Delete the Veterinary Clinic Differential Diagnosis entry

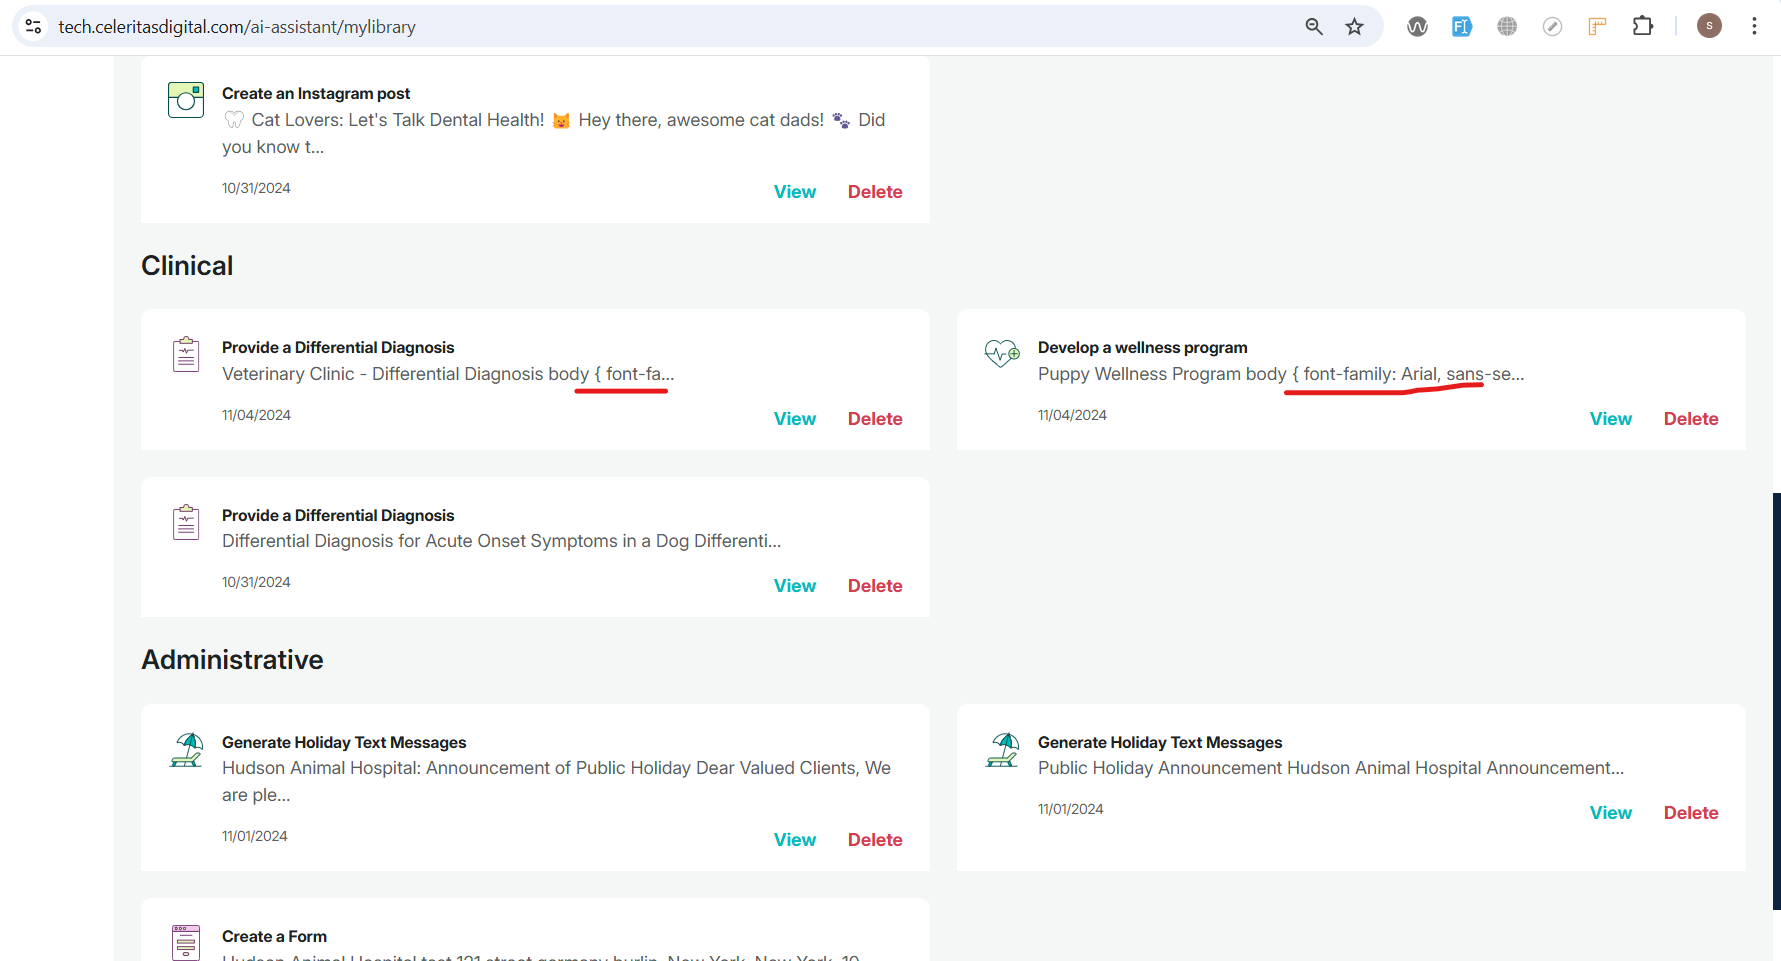click(x=875, y=419)
